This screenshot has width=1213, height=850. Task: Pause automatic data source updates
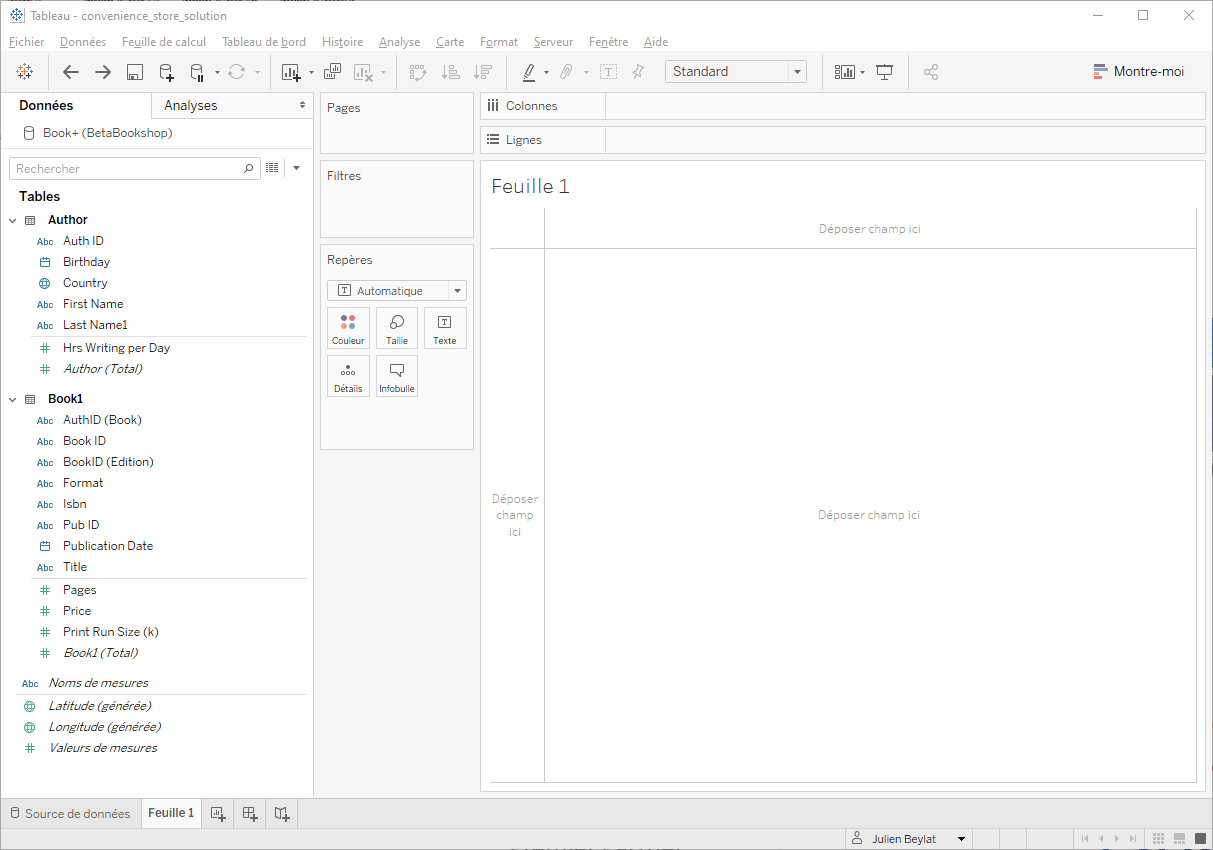197,72
